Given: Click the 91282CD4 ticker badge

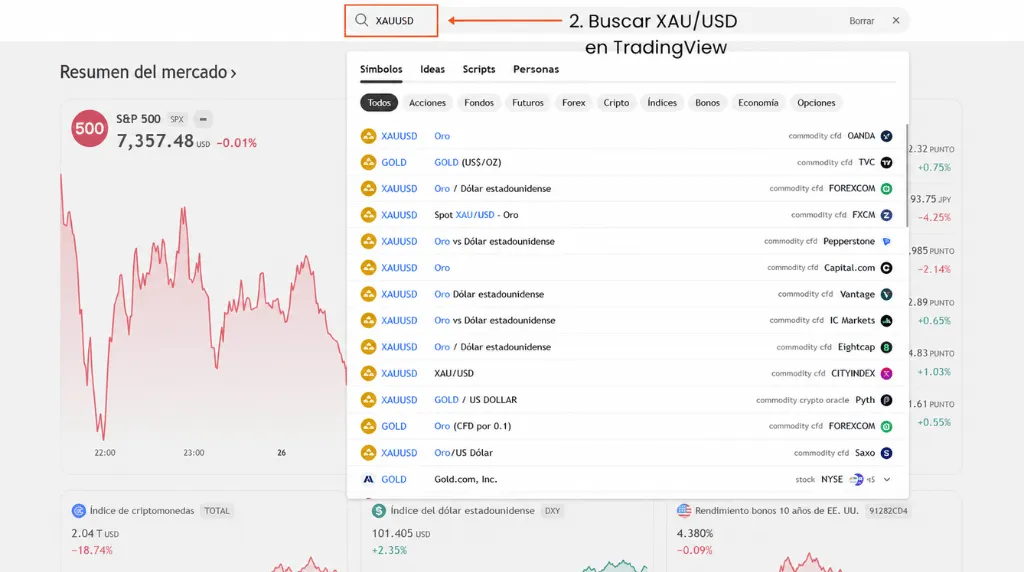Looking at the screenshot, I should 888,511.
